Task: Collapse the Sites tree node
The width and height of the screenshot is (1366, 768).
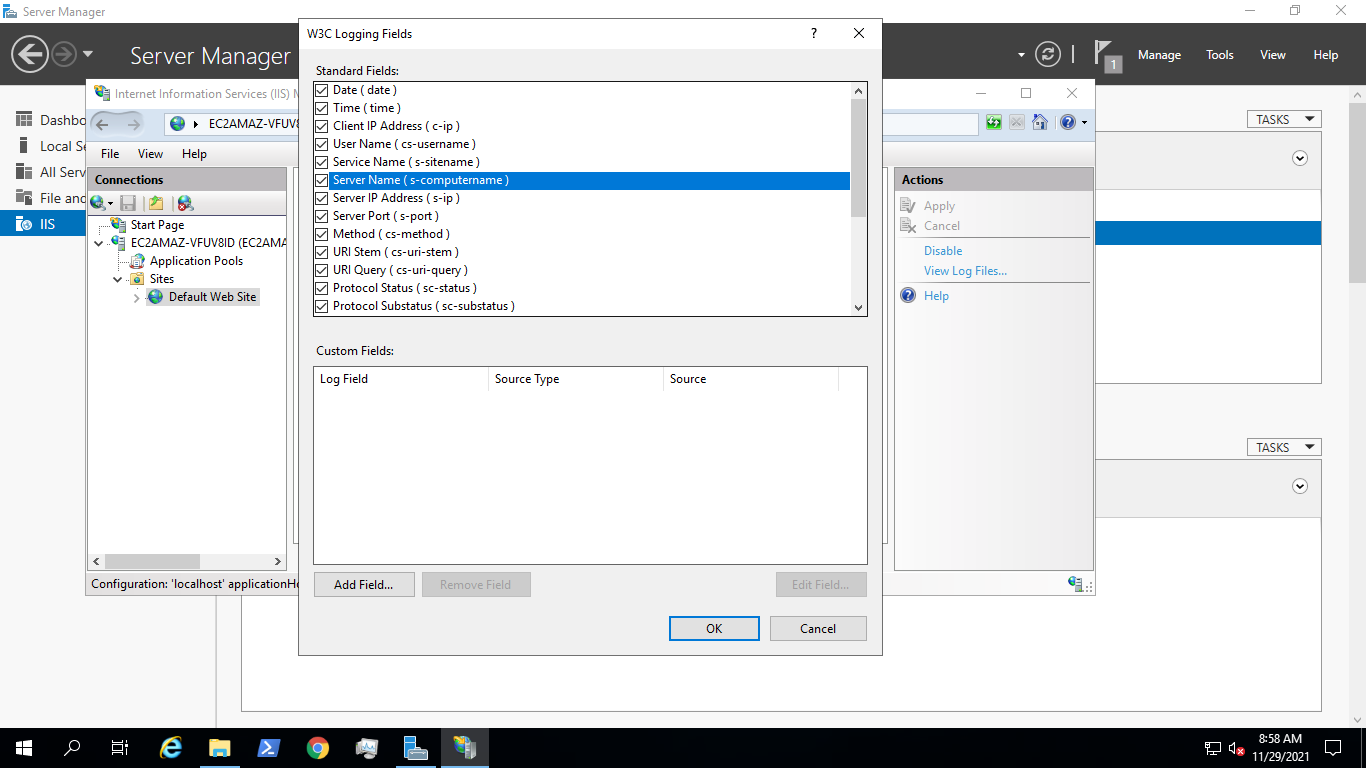Action: [118, 279]
